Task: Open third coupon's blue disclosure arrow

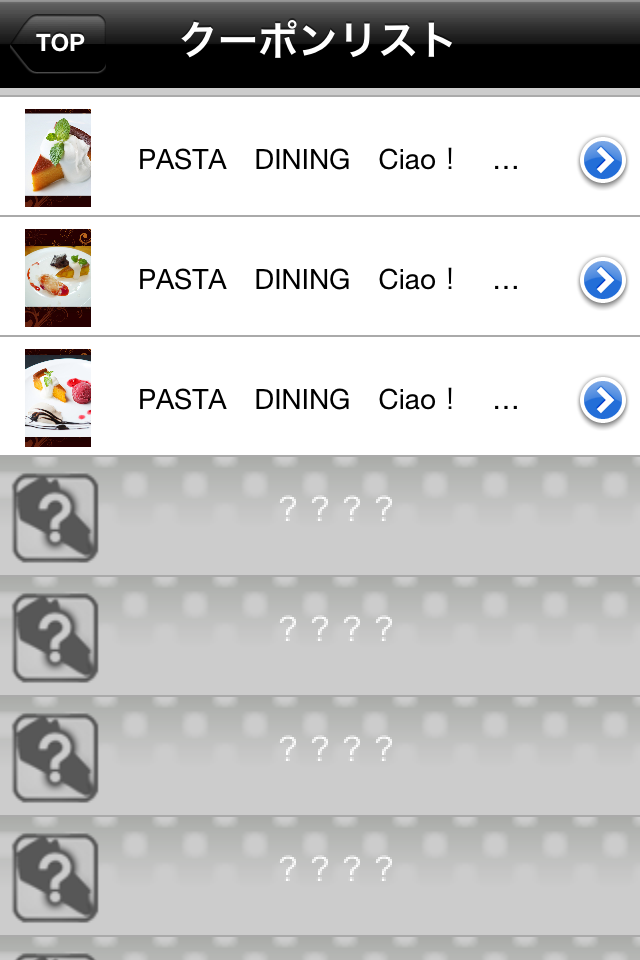Action: 603,400
